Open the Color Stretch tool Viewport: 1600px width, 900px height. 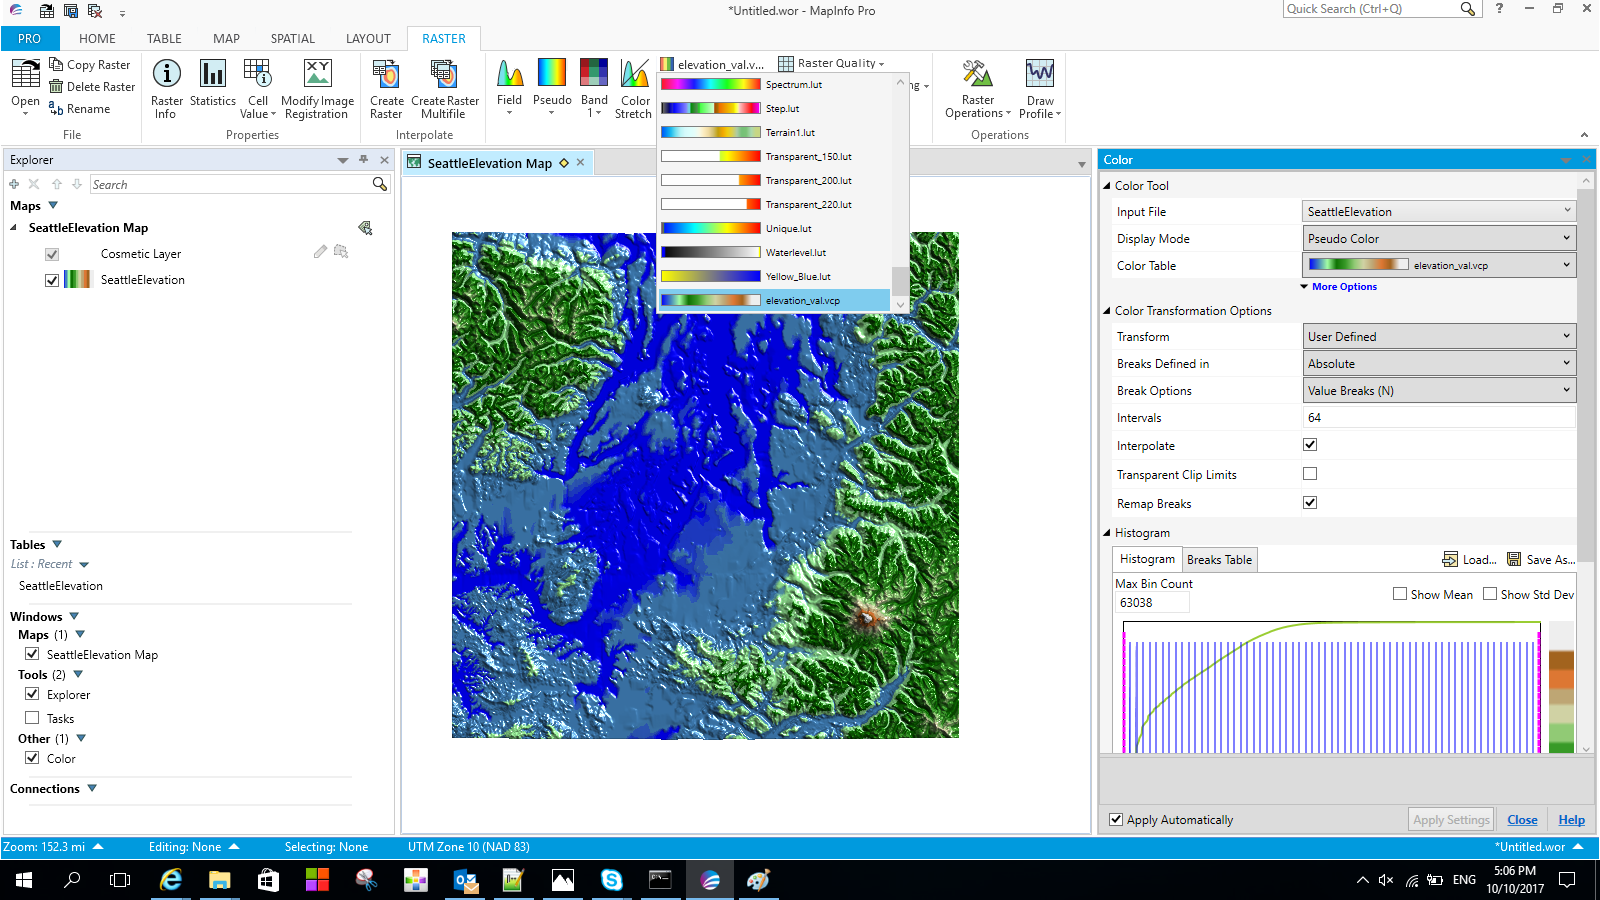[x=633, y=88]
